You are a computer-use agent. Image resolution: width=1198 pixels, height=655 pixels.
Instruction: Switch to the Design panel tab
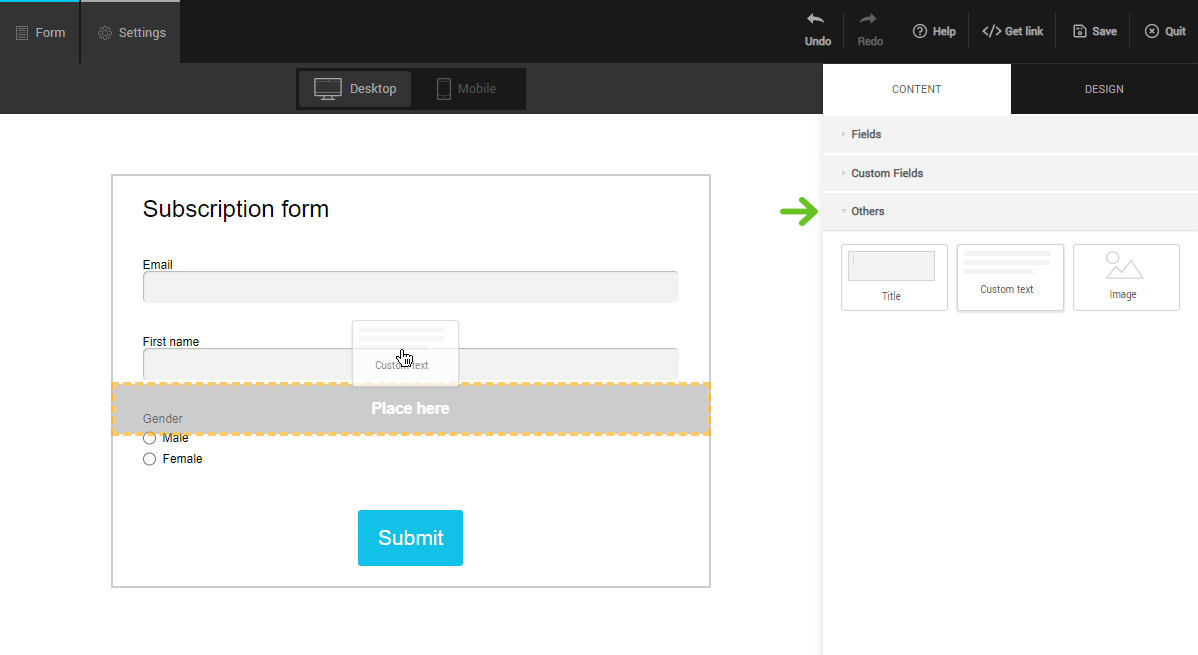click(1104, 89)
